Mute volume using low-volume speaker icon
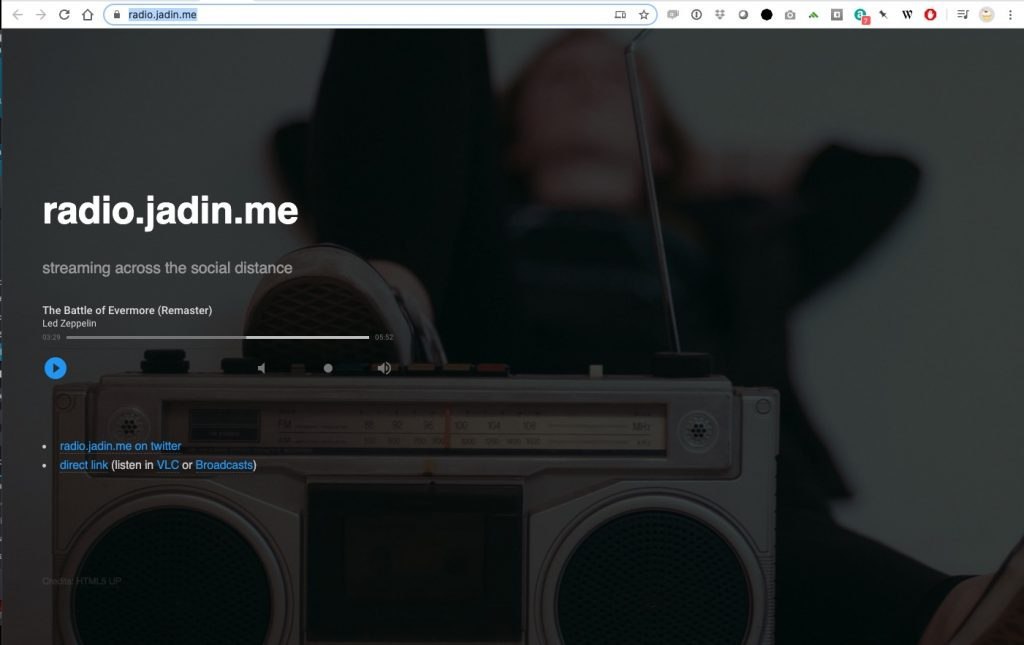The height and width of the screenshot is (645, 1024). 261,368
